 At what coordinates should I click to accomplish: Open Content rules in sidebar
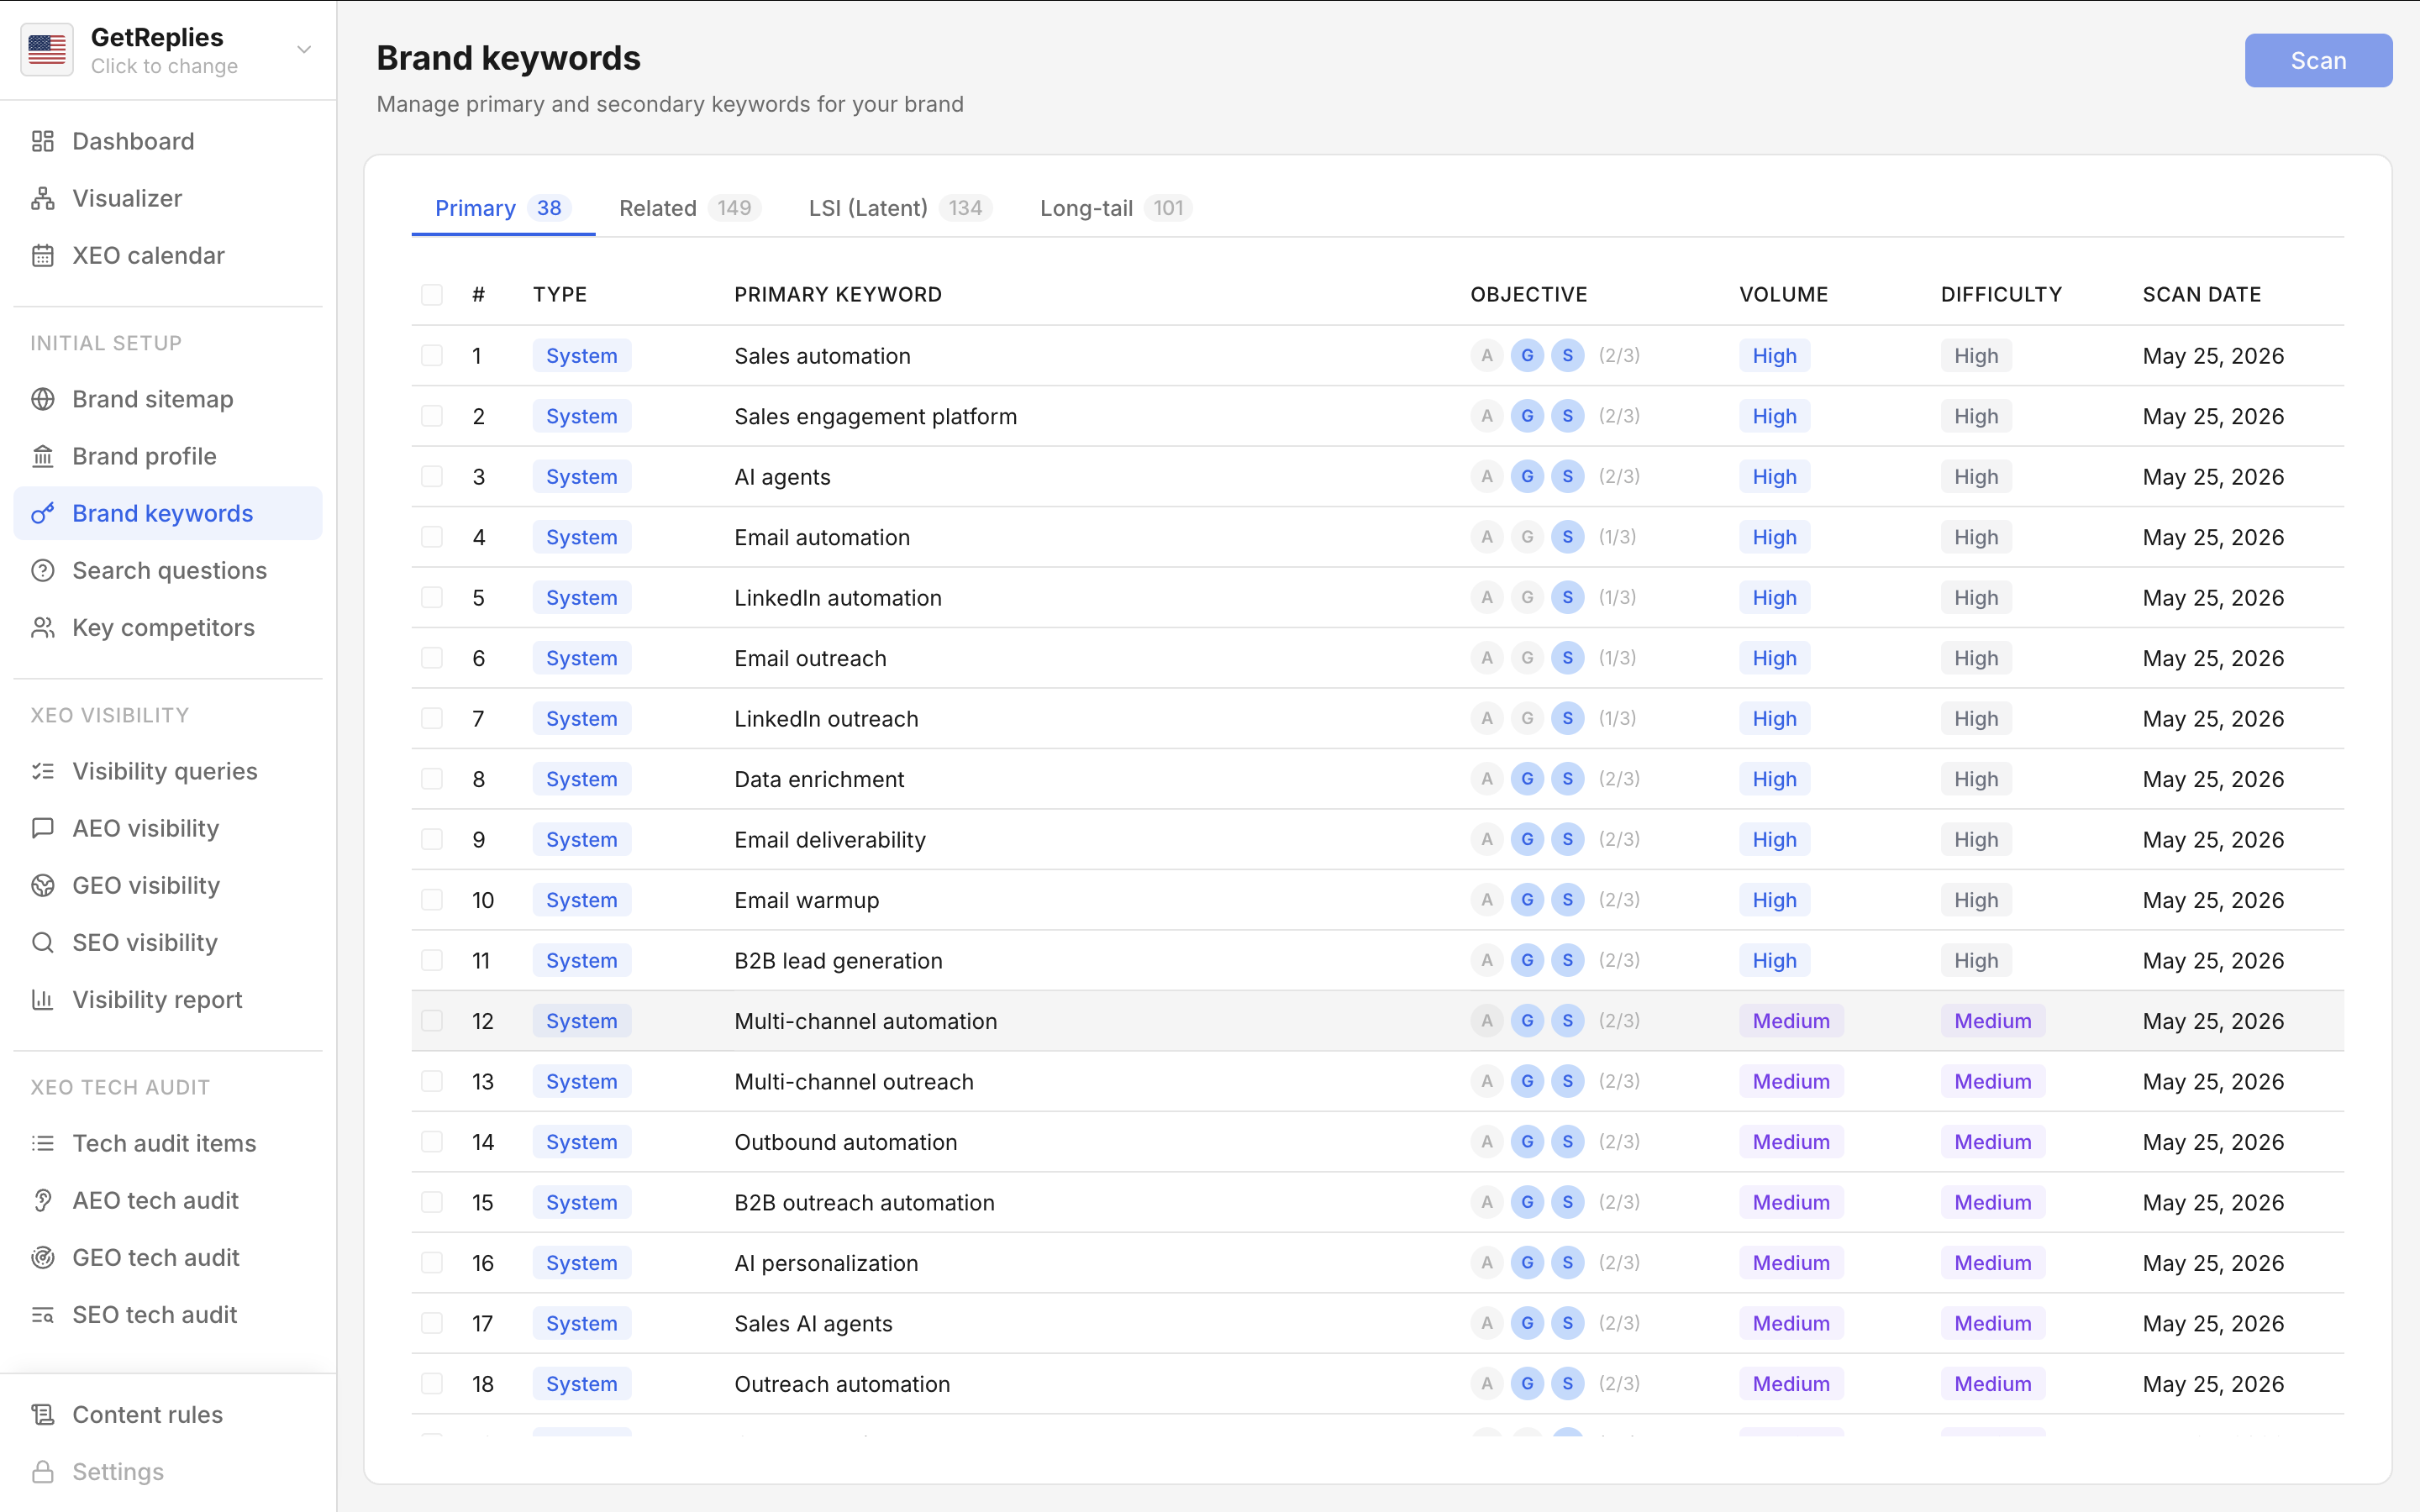pyautogui.click(x=168, y=1414)
